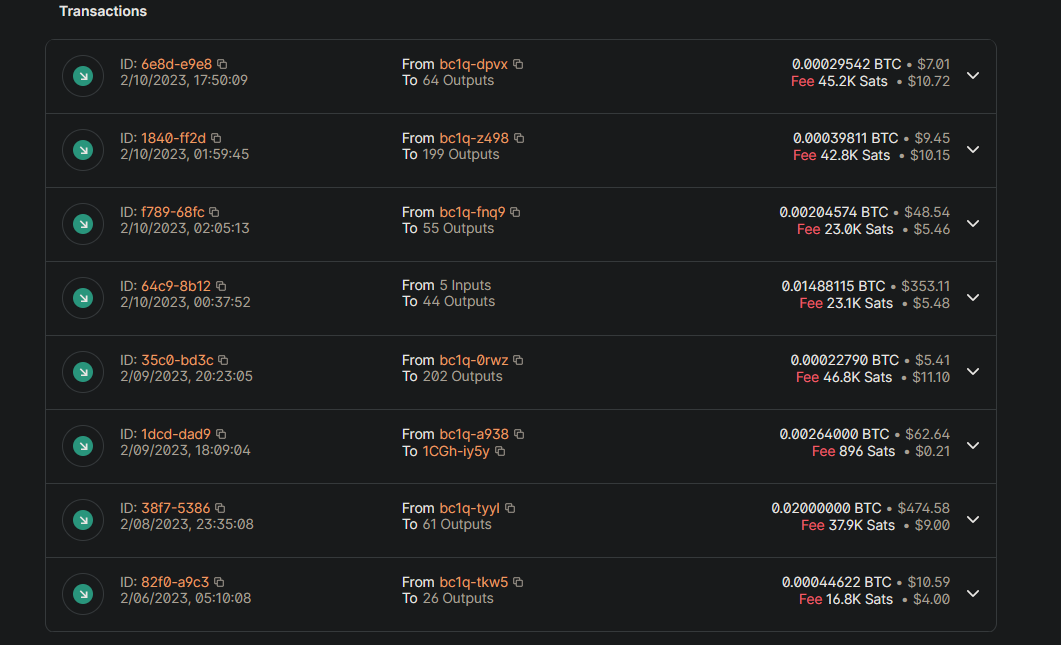1061x645 pixels.
Task: Copy transaction ID f789-68fc
Action: (213, 211)
